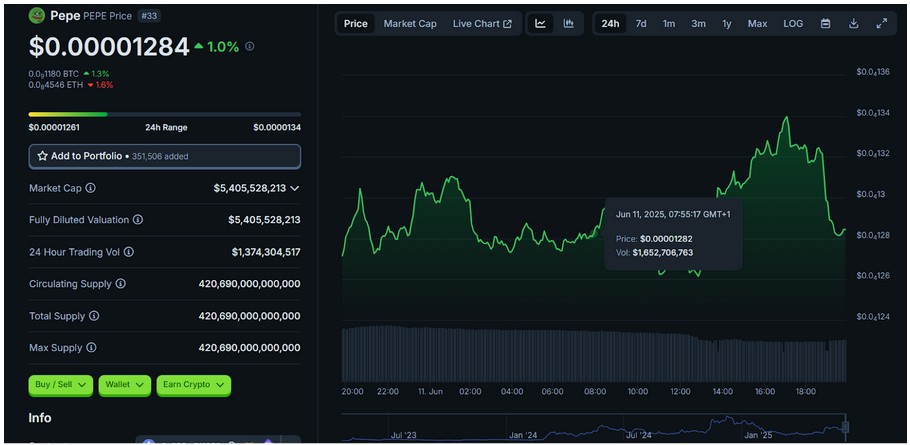Screen dimensions: 910x445
Task: Open the calendar date range picker
Action: 825,24
